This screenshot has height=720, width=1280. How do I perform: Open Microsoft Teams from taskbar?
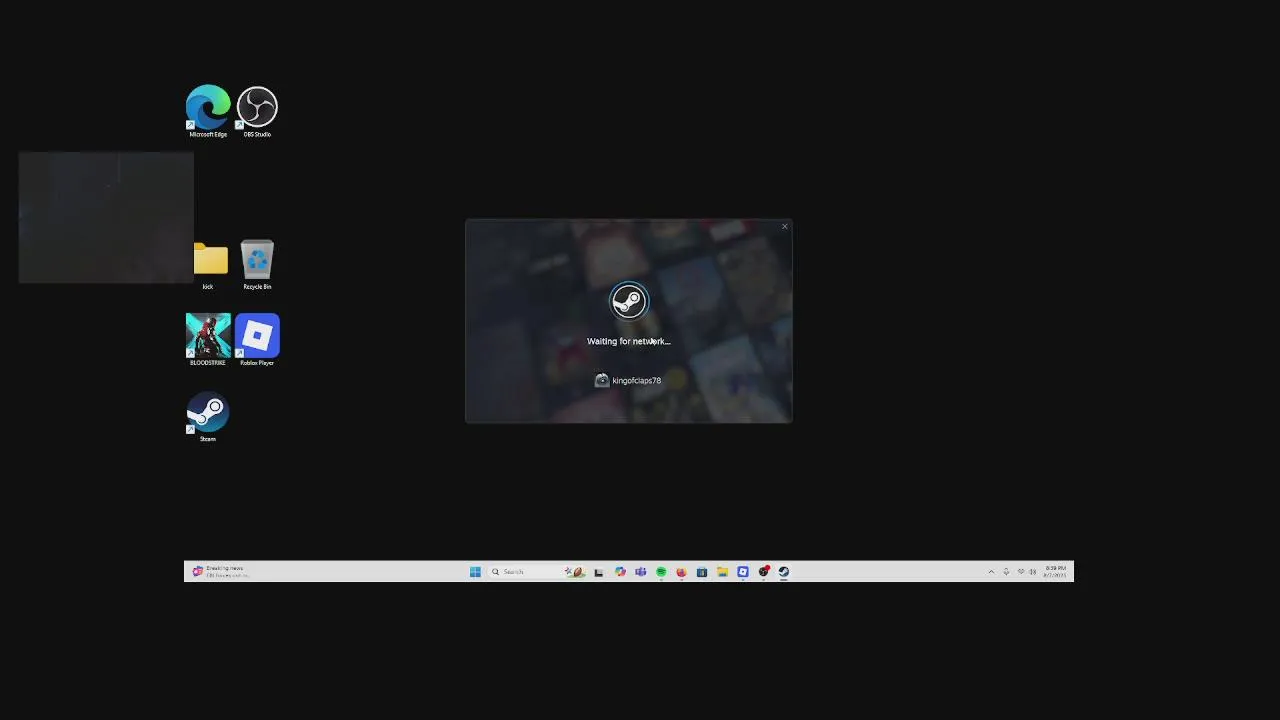coord(641,572)
